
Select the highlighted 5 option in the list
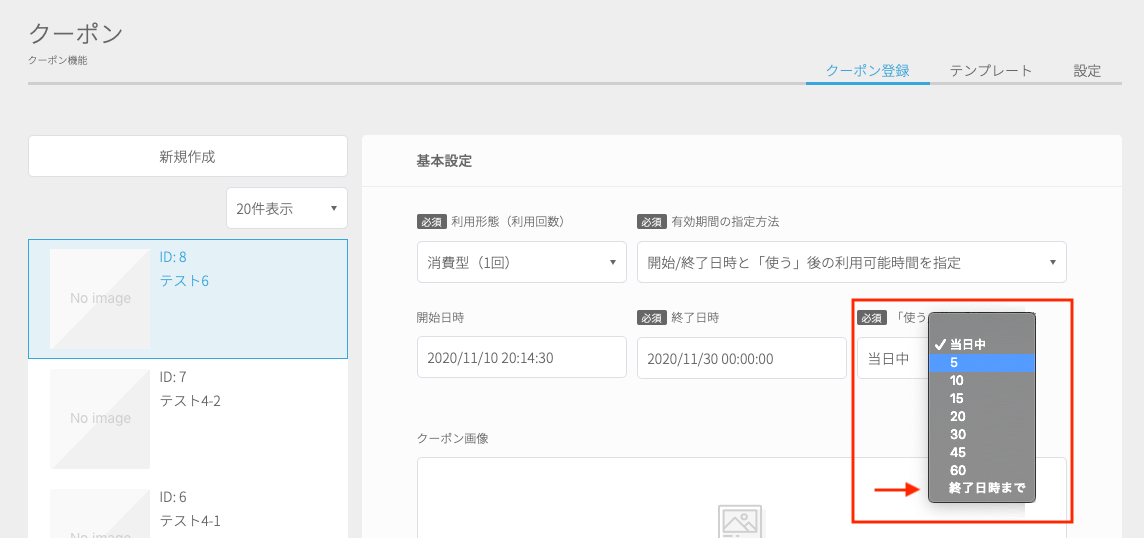982,363
